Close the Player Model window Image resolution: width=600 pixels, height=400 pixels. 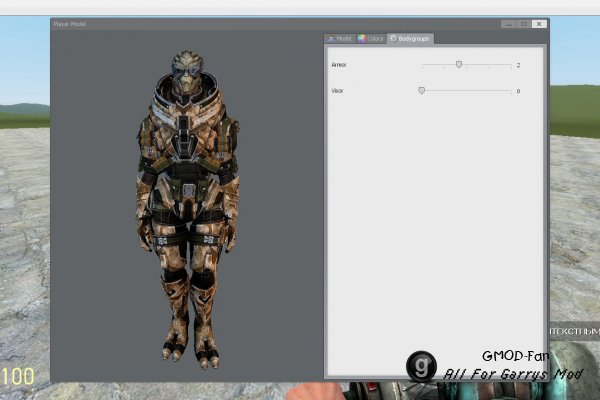539,24
